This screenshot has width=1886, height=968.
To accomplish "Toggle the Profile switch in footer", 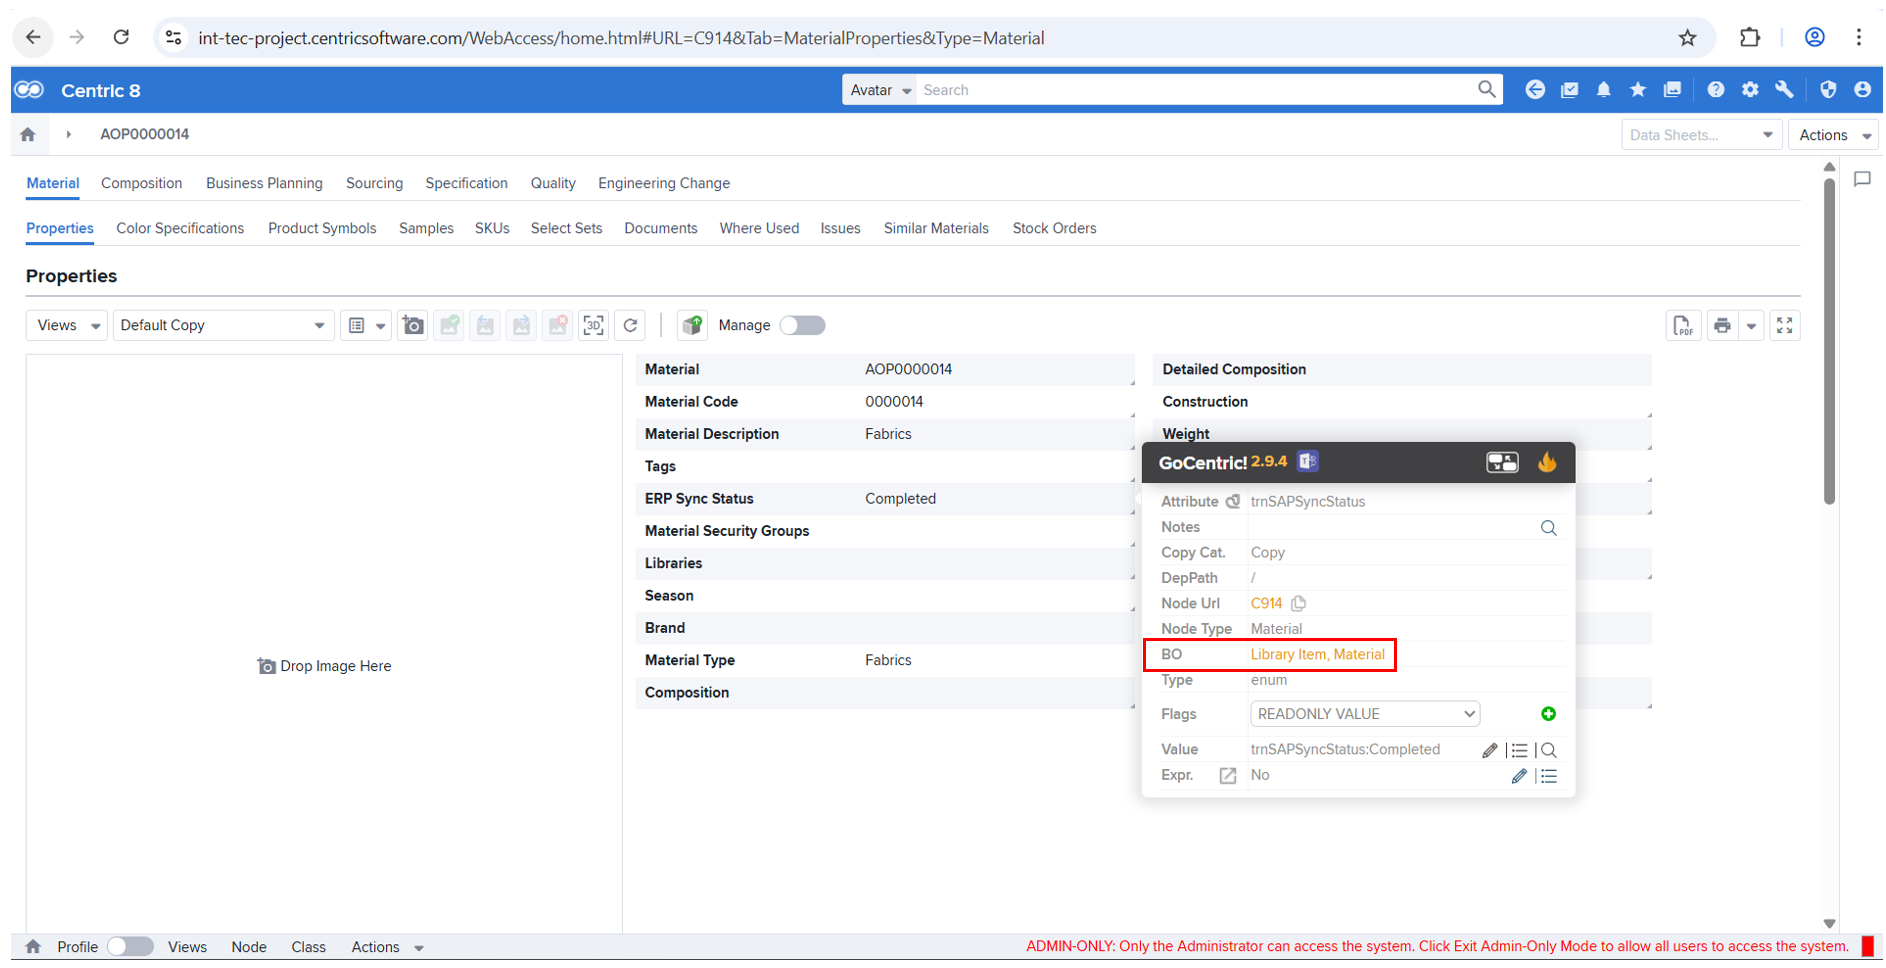I will [130, 947].
